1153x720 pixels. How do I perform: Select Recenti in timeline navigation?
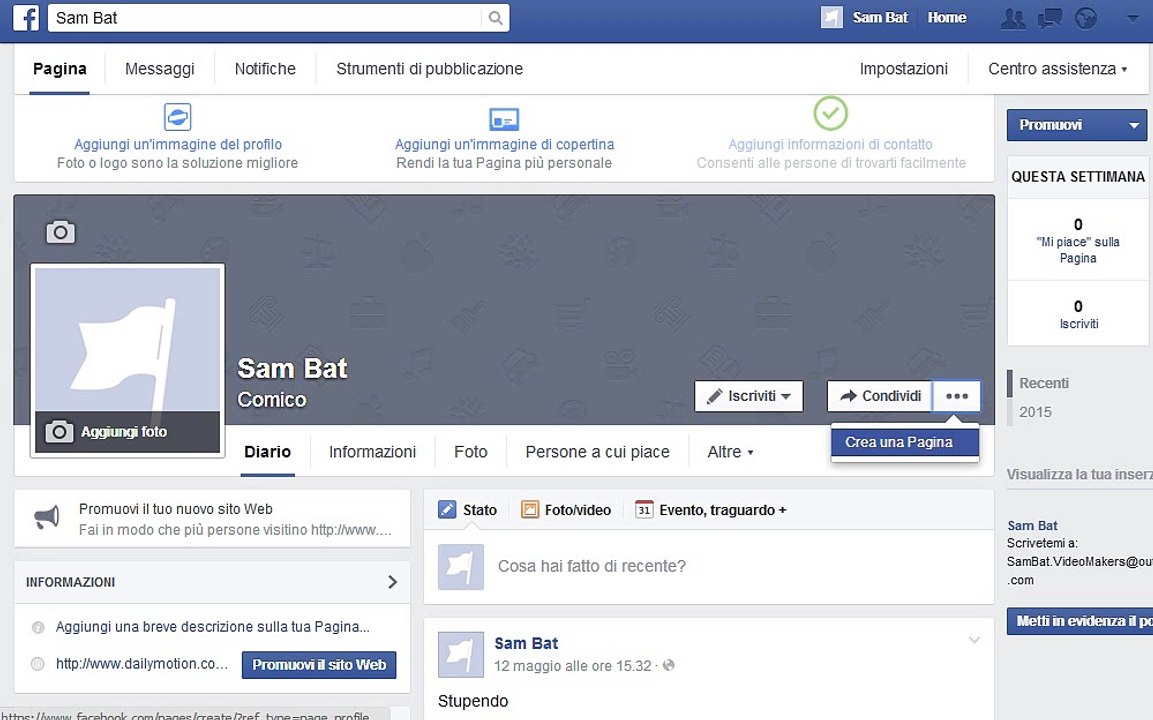[x=1043, y=383]
